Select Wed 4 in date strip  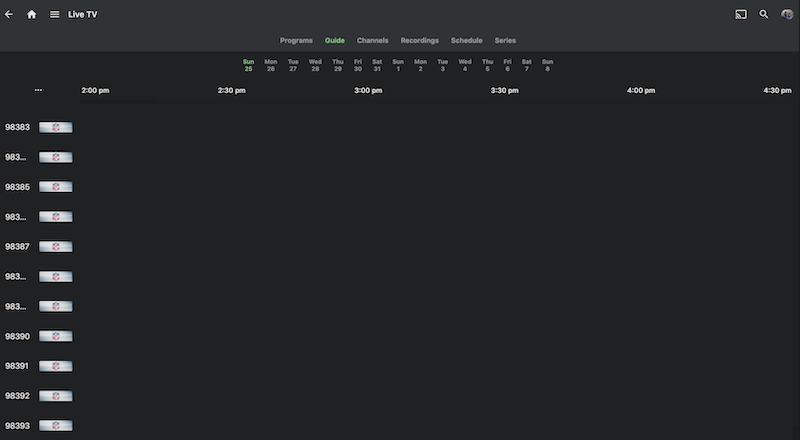(x=465, y=65)
